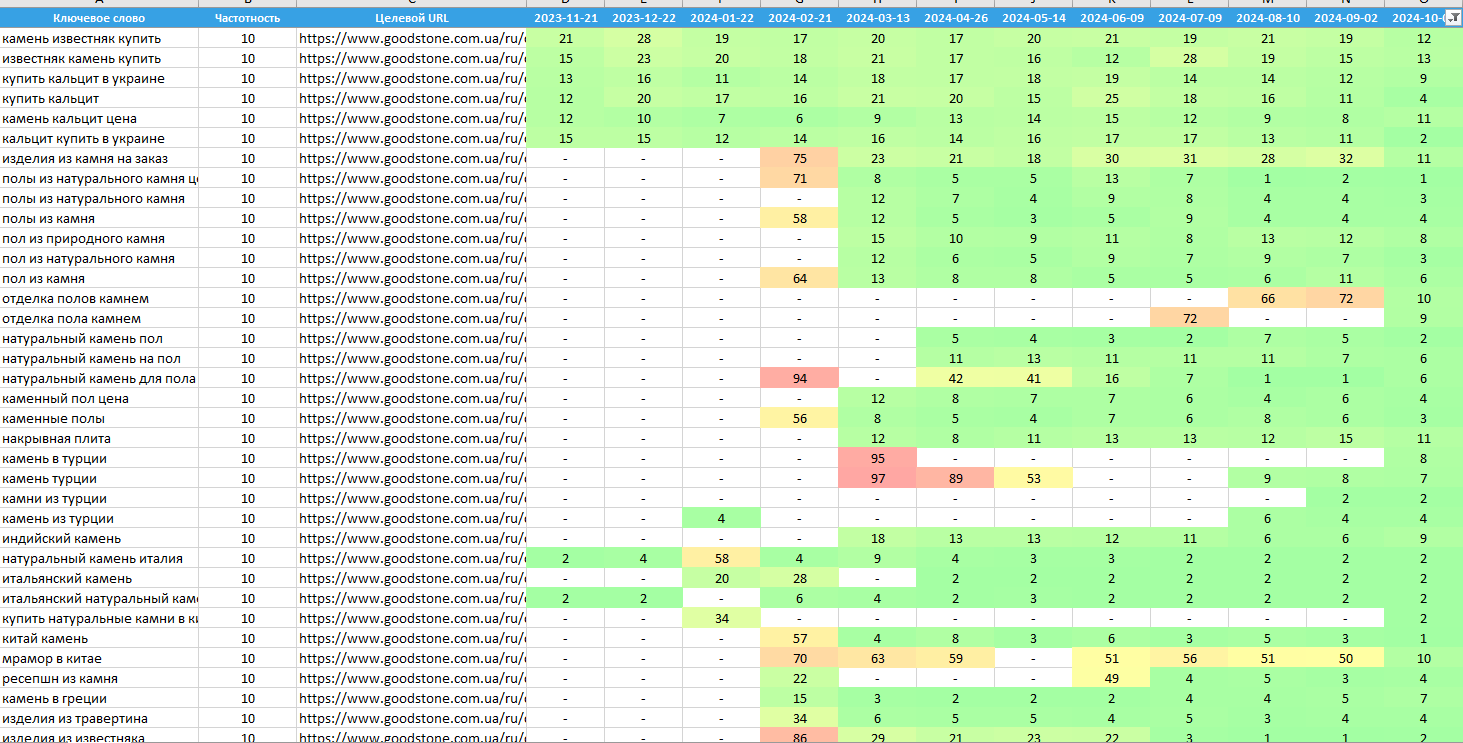Select the 2024-06-09 date column header
This screenshot has height=743, width=1463.
(x=1111, y=18)
